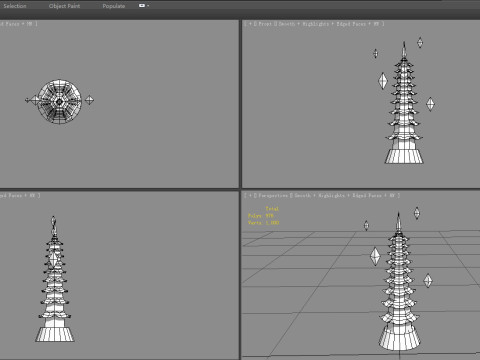Switch to the Object Paint tab

click(x=64, y=6)
